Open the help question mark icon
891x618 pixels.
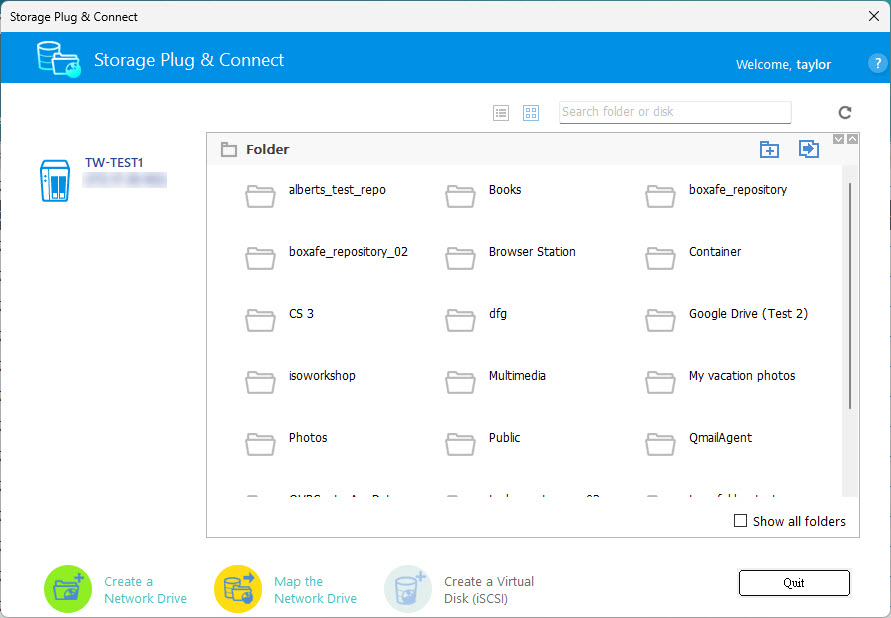tap(877, 63)
